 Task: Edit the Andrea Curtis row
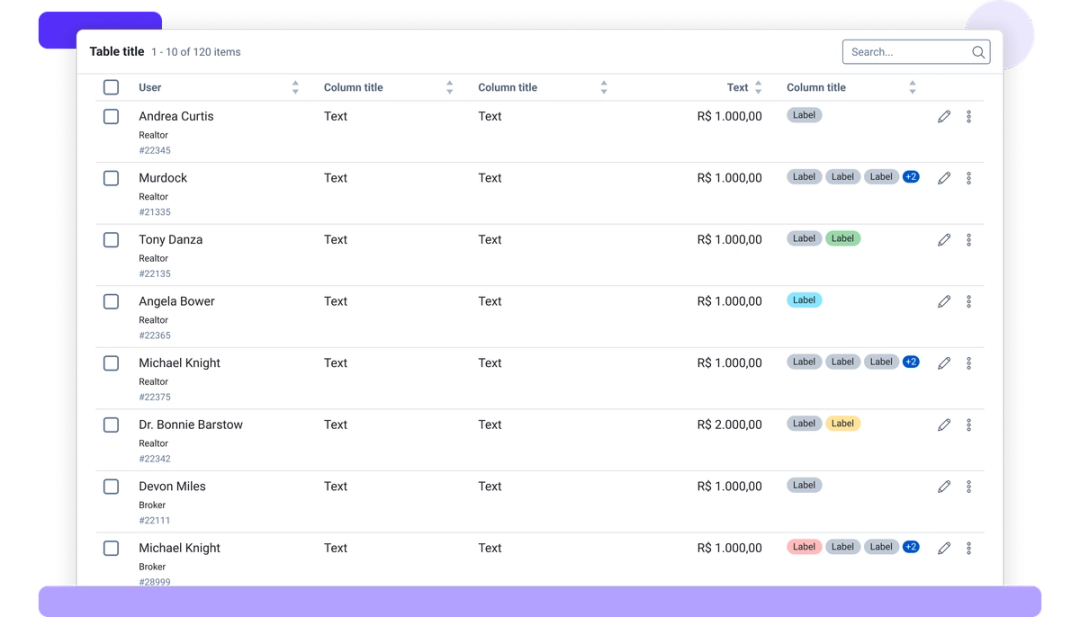tap(944, 116)
